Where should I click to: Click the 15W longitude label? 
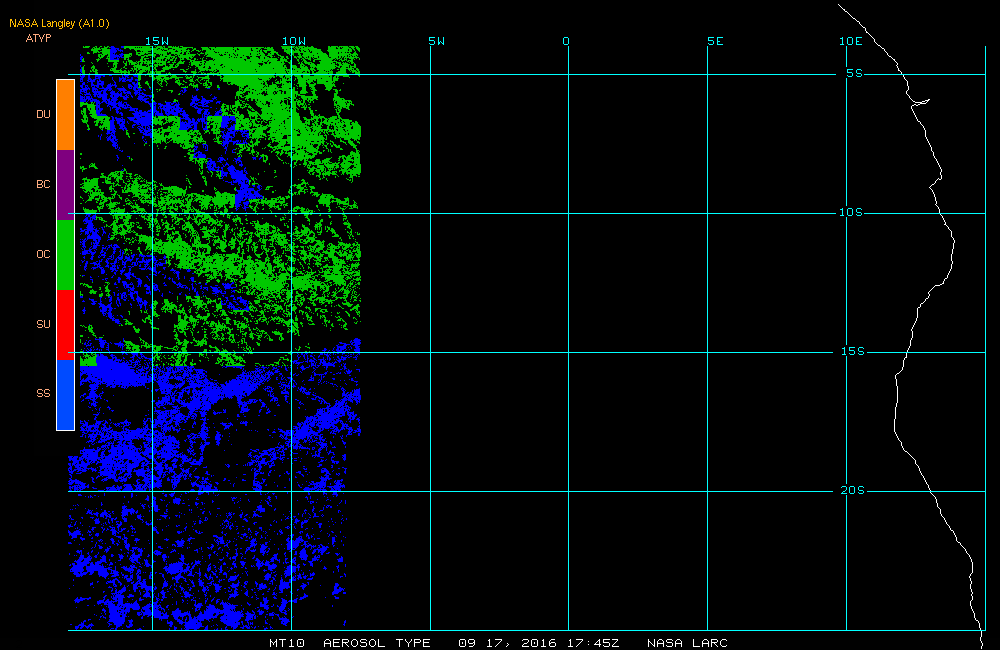click(157, 41)
